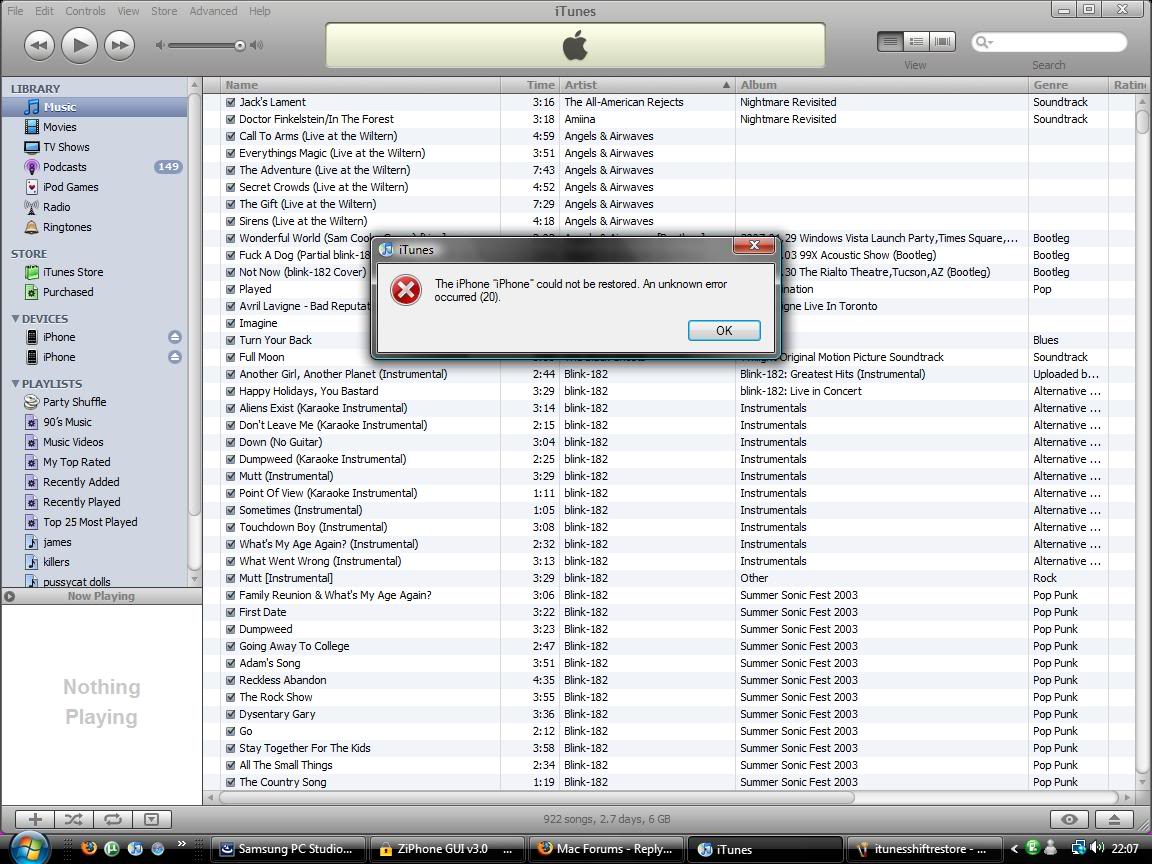
Task: Switch to Cover Flow view
Action: (942, 42)
